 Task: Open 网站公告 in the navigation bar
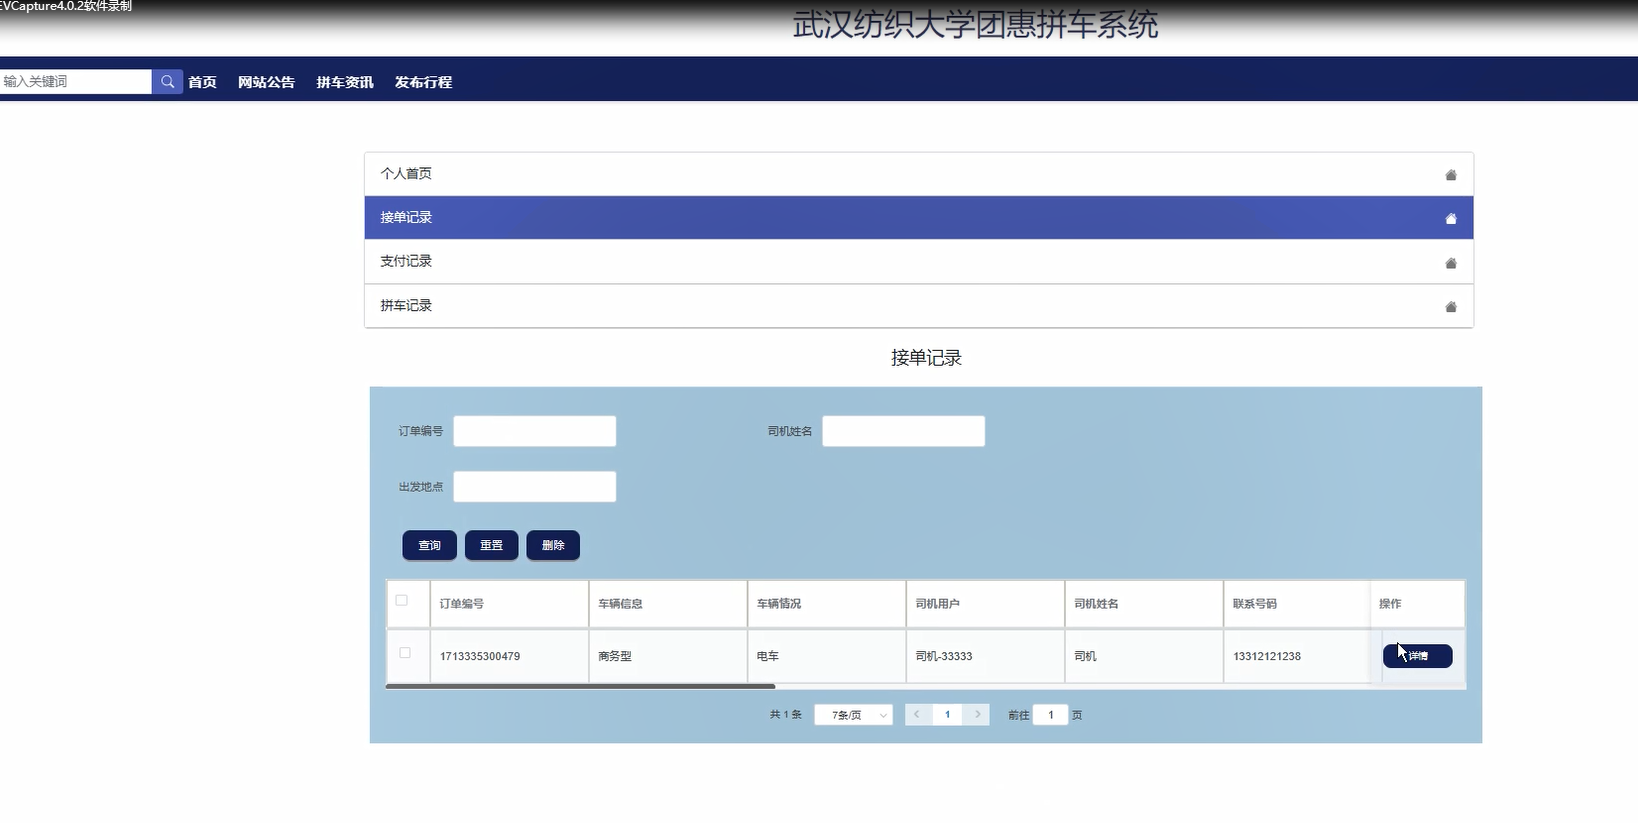(x=266, y=82)
